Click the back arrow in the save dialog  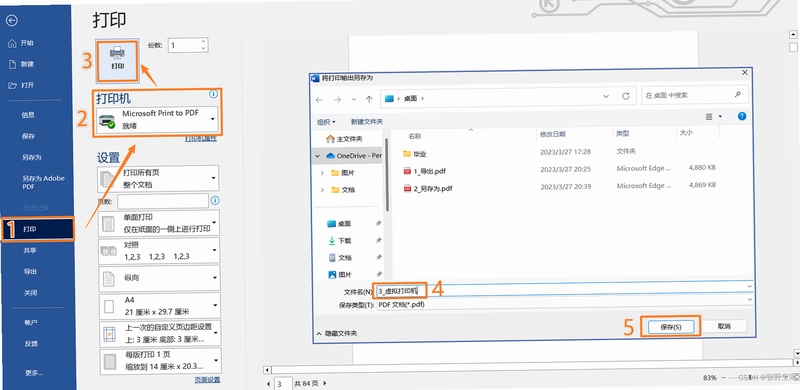point(319,100)
